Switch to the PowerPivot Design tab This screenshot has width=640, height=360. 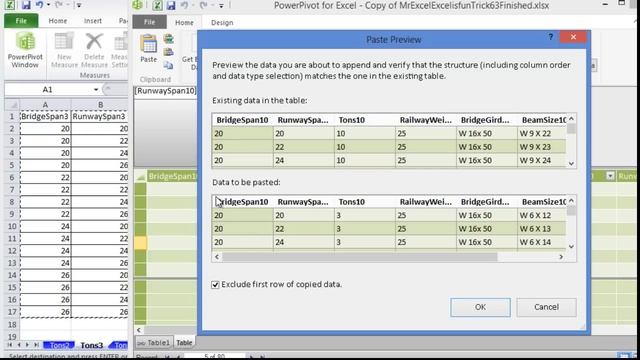coord(222,22)
